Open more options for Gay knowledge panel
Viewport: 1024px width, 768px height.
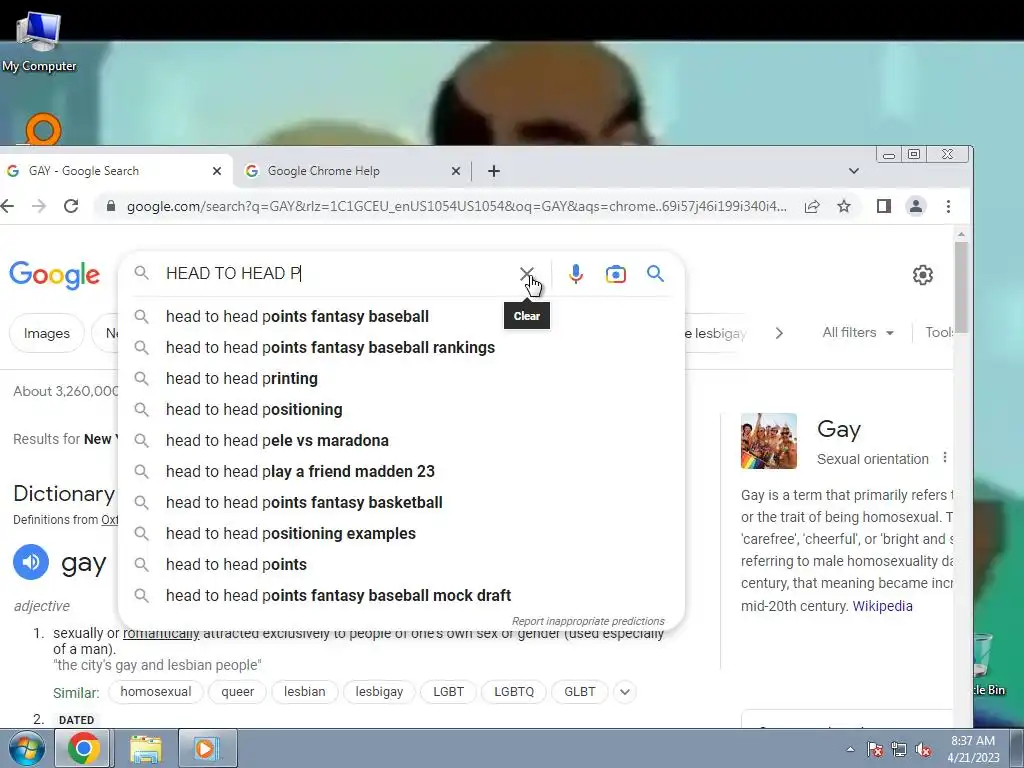click(x=944, y=458)
